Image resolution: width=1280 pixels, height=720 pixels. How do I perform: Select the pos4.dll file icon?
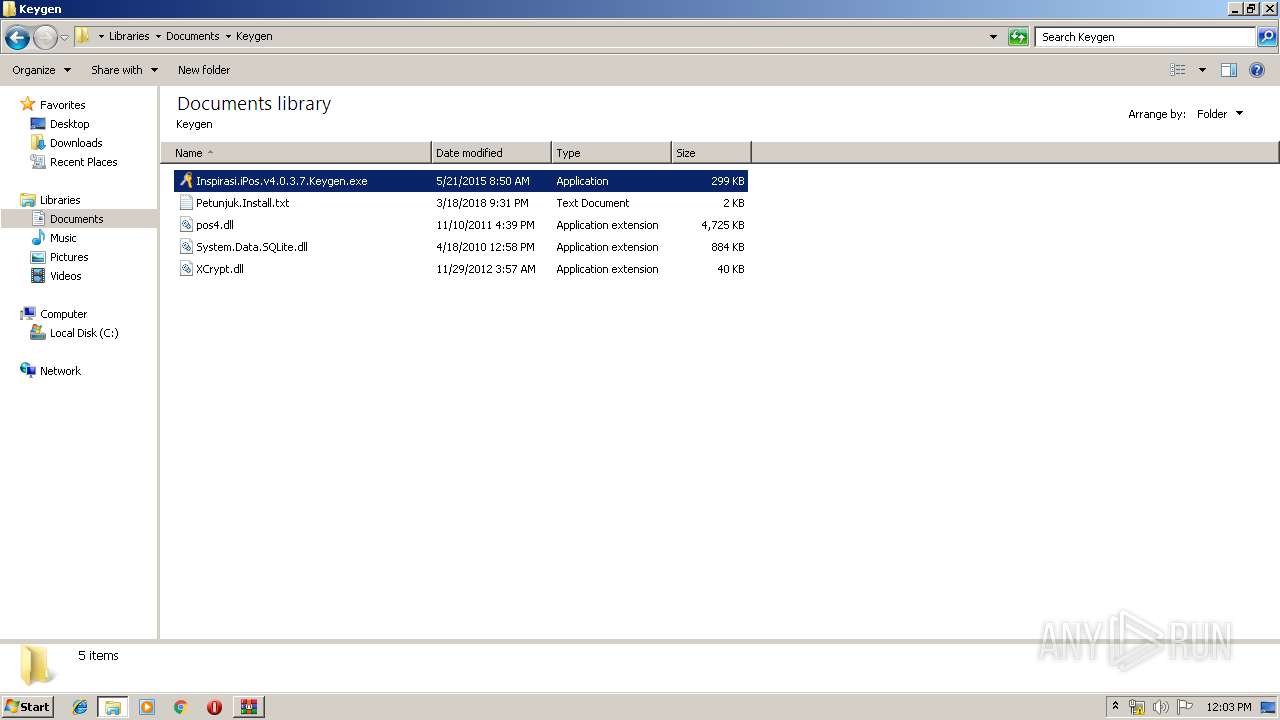186,225
